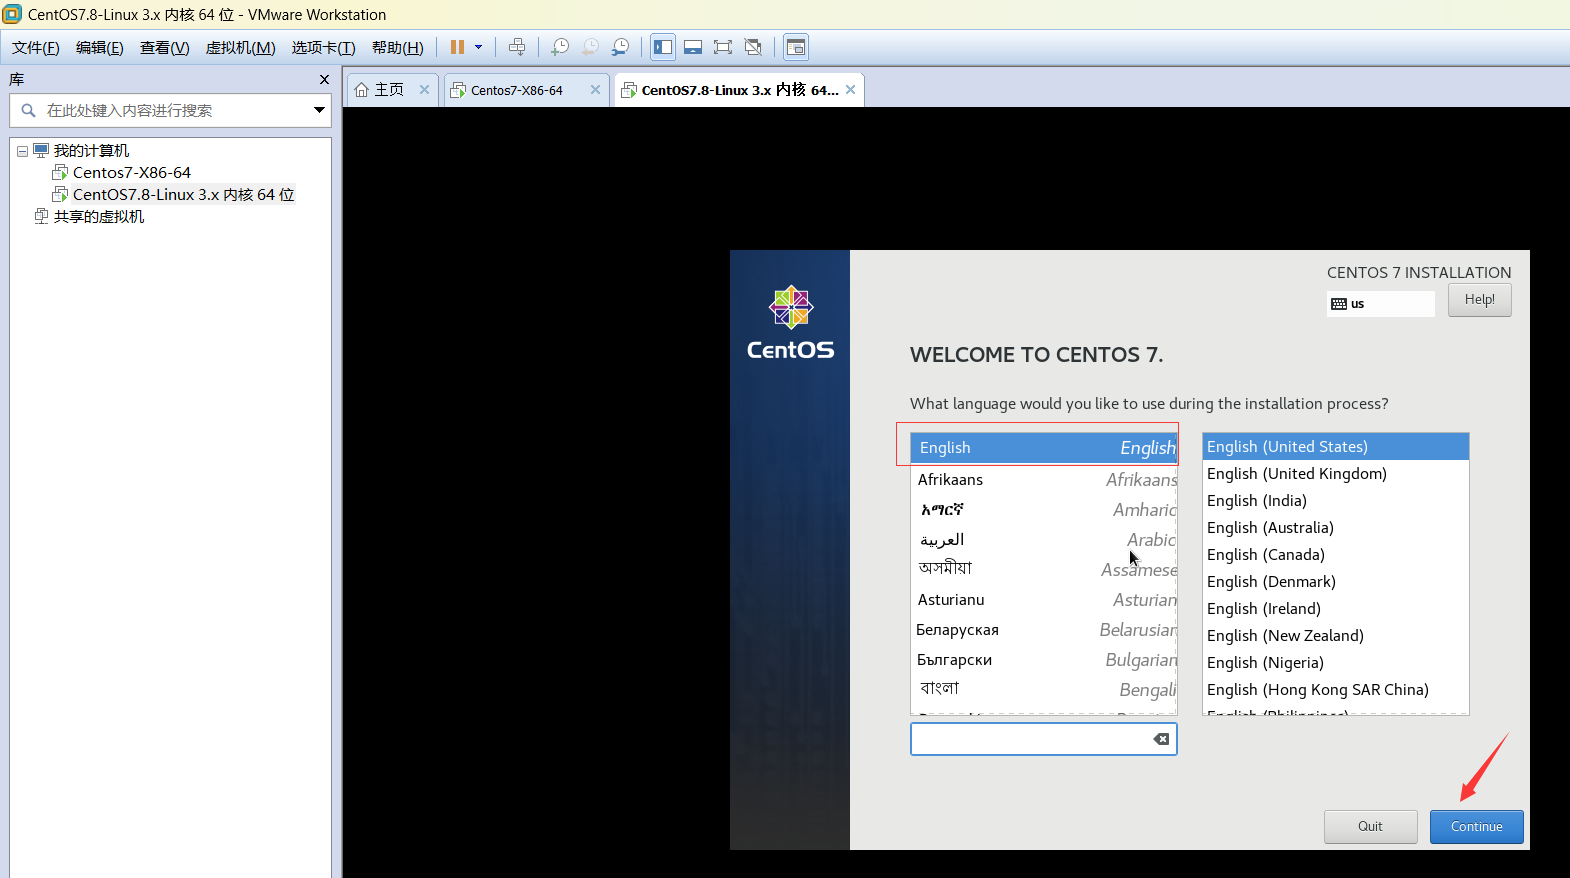Viewport: 1570px width, 878px height.
Task: Select Assamese in the language list
Action: pos(1044,570)
